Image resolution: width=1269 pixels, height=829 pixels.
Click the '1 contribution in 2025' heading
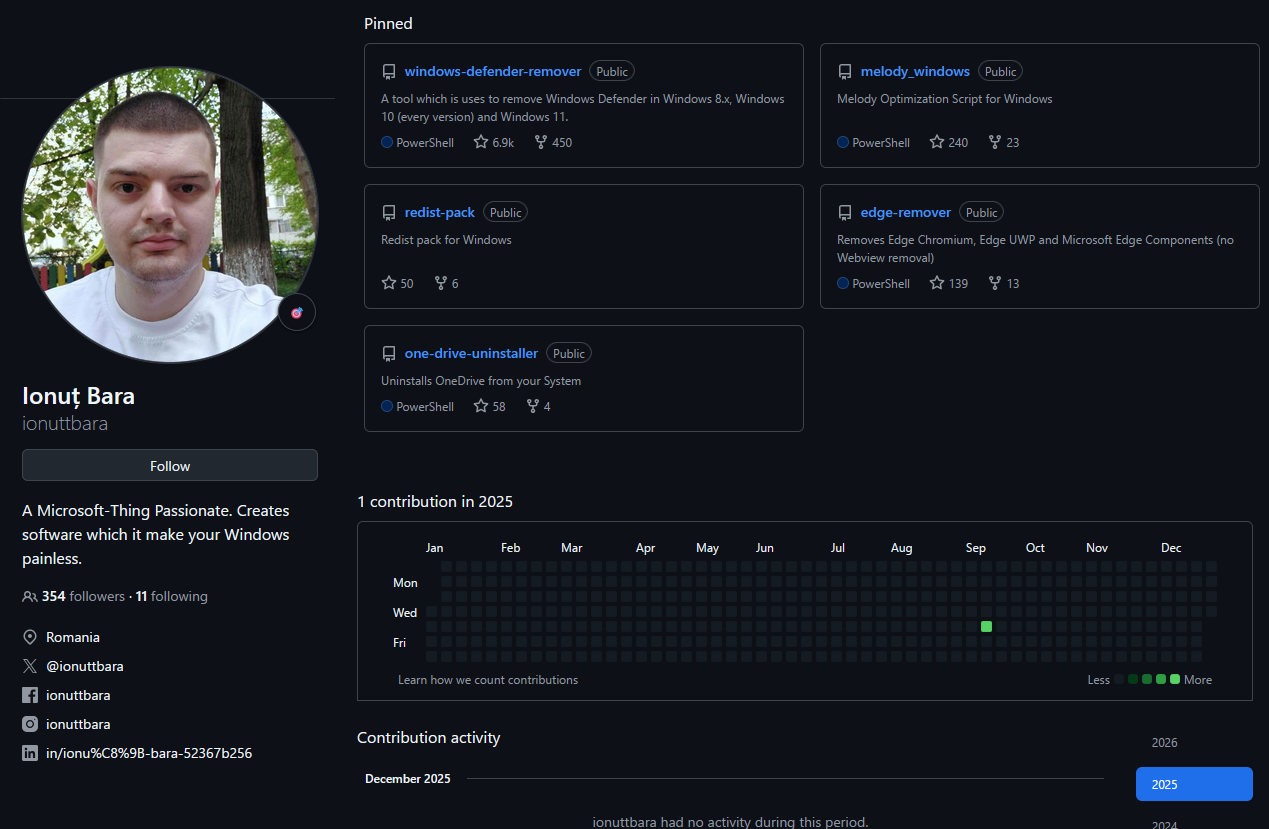pyautogui.click(x=435, y=502)
